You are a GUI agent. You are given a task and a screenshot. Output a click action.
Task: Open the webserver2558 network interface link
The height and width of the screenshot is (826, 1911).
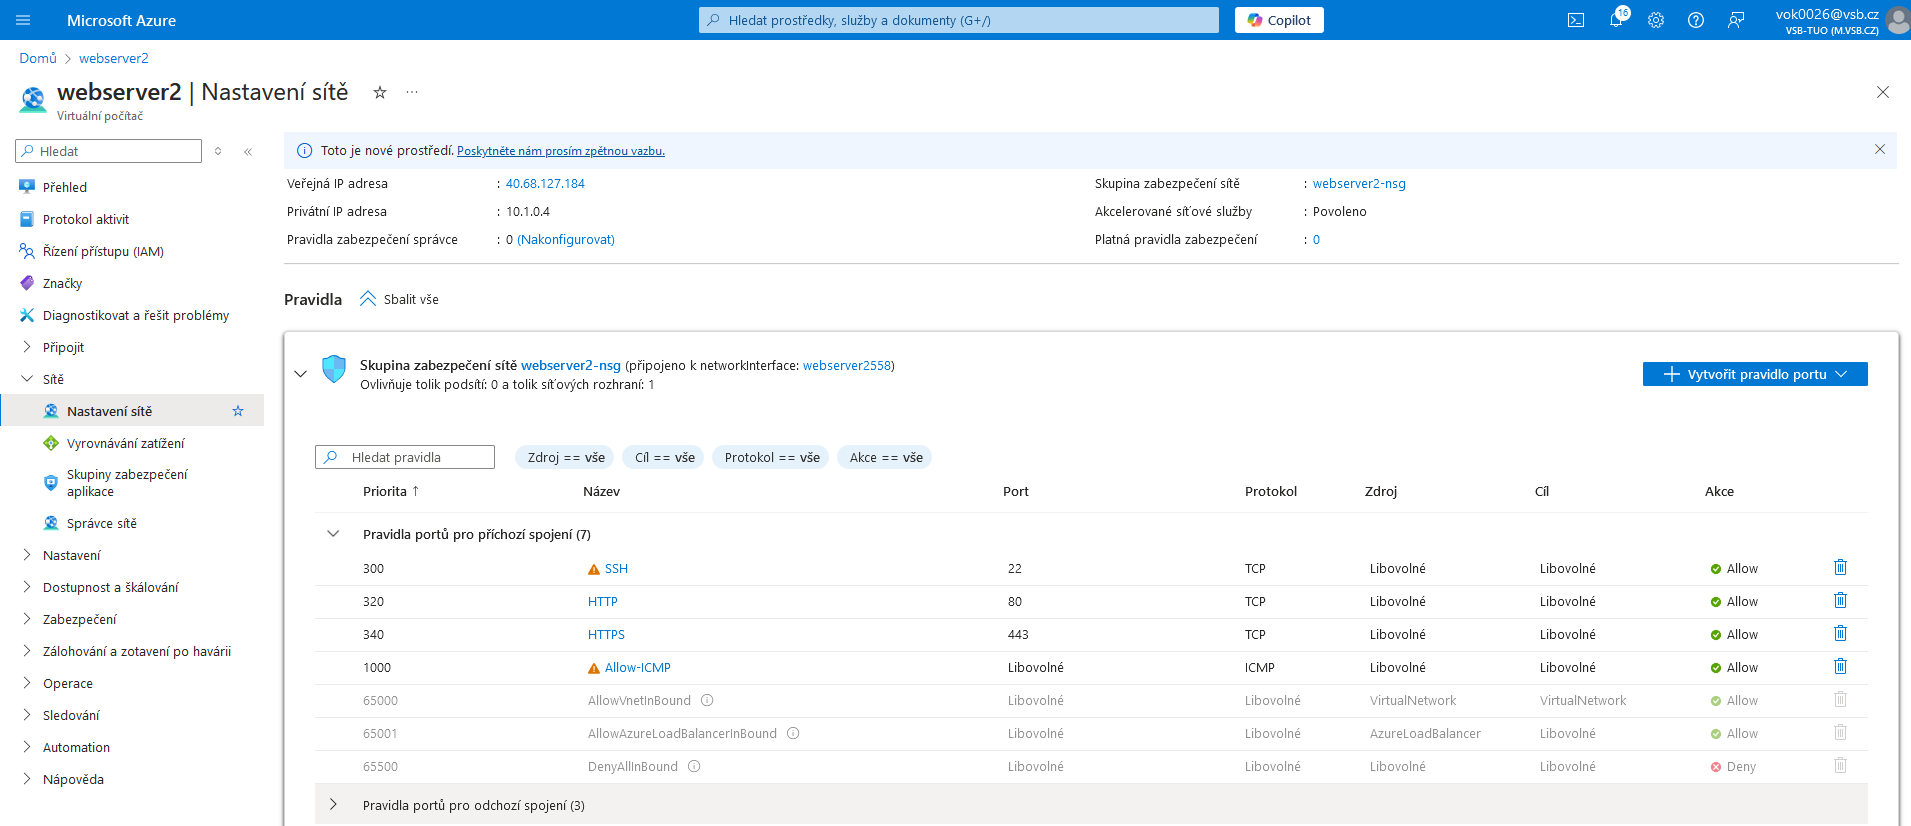846,366
